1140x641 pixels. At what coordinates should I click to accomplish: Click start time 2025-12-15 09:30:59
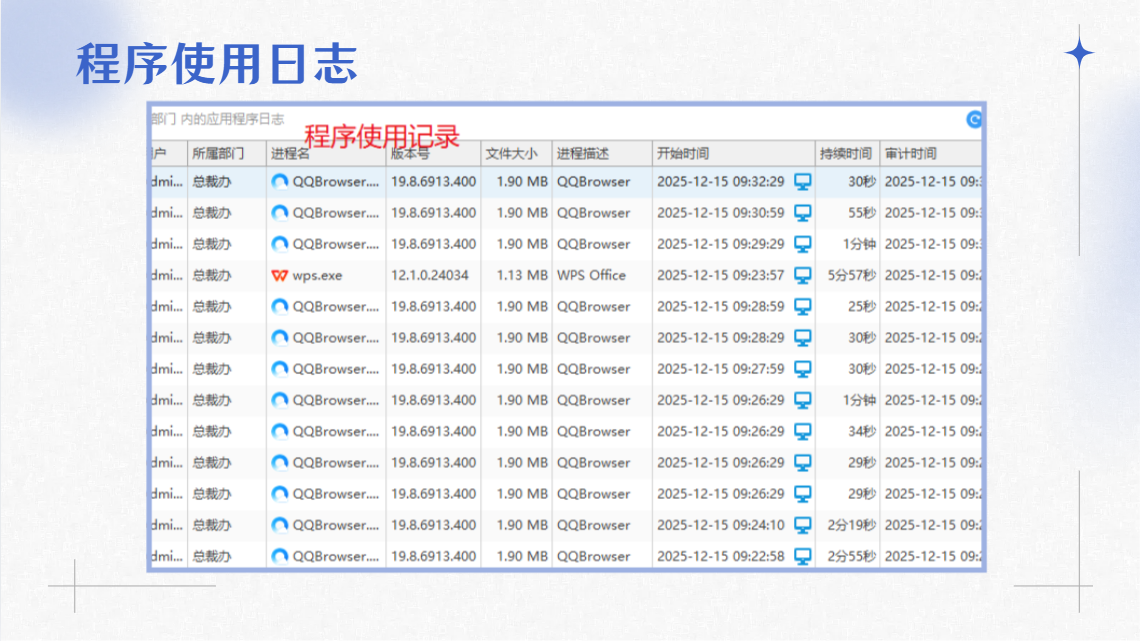click(720, 213)
